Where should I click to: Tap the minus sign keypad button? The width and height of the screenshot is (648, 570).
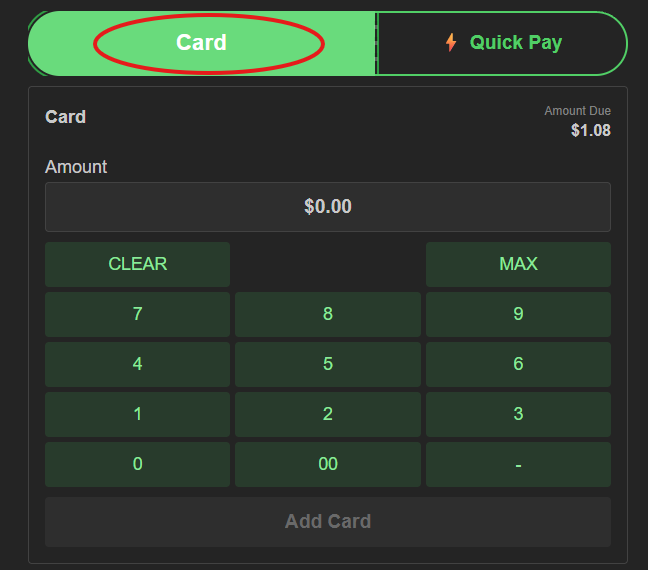point(518,464)
